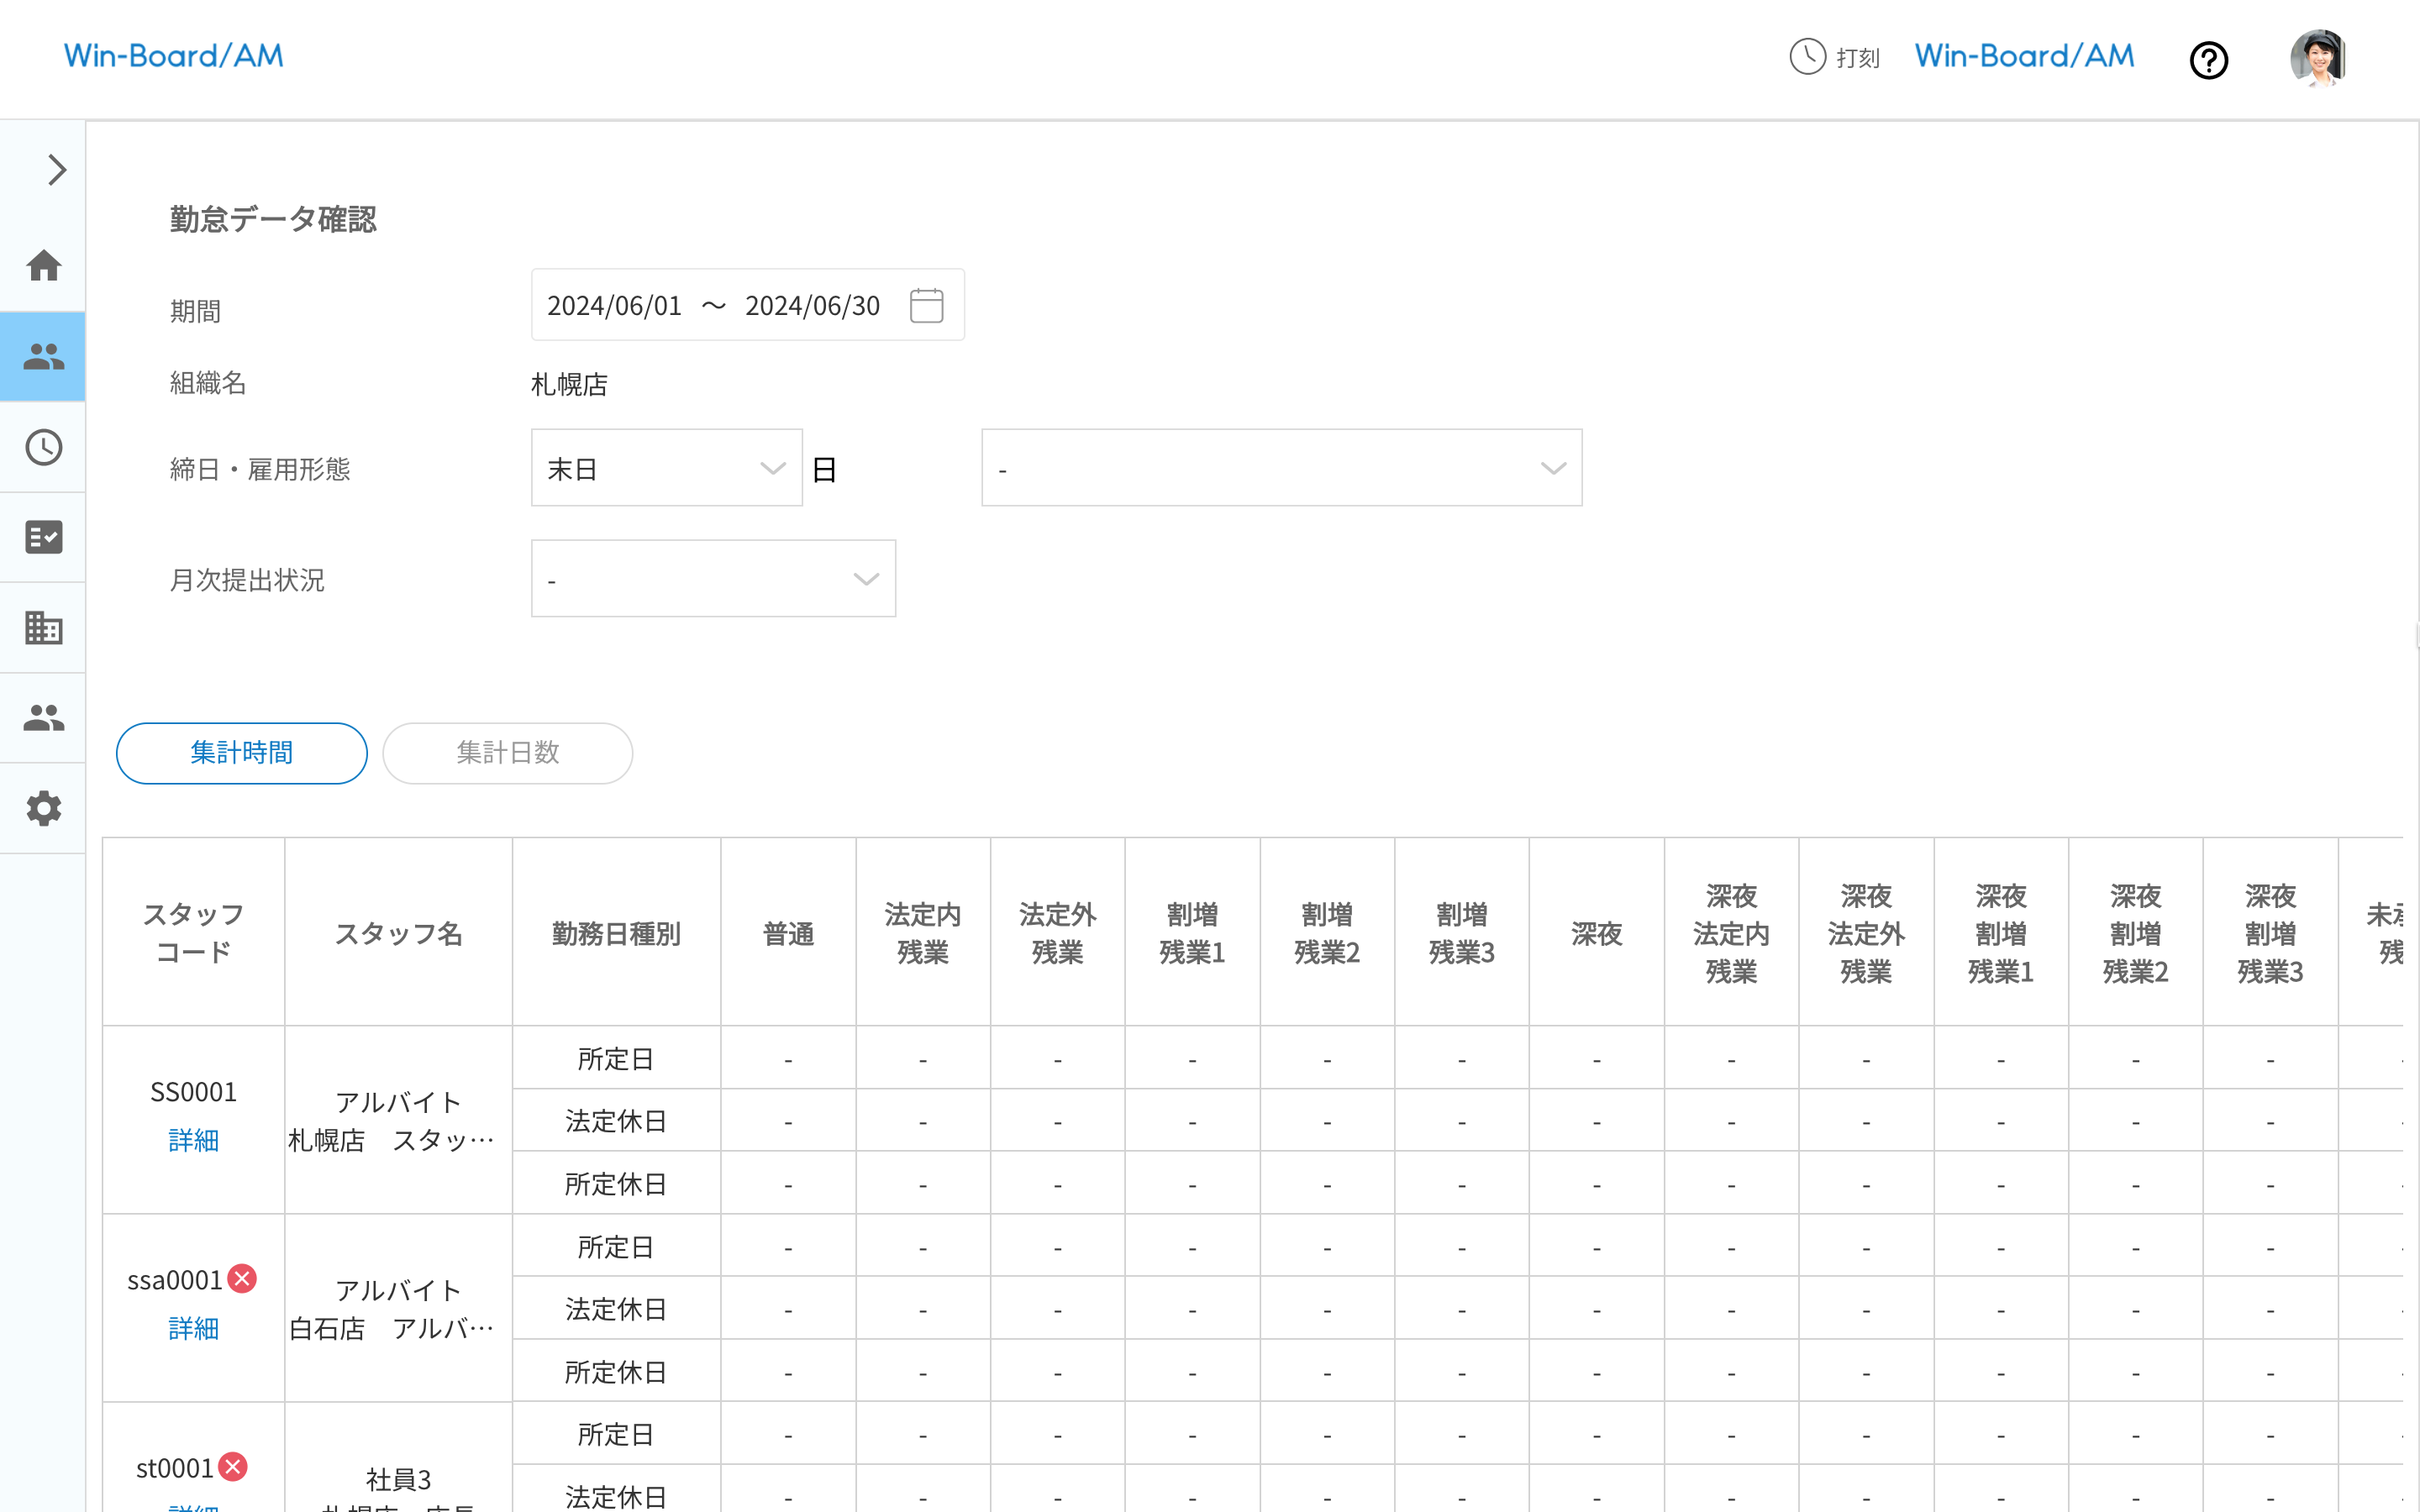Open the employment type dropdown
This screenshot has height=1512, width=2420.
[1281, 468]
